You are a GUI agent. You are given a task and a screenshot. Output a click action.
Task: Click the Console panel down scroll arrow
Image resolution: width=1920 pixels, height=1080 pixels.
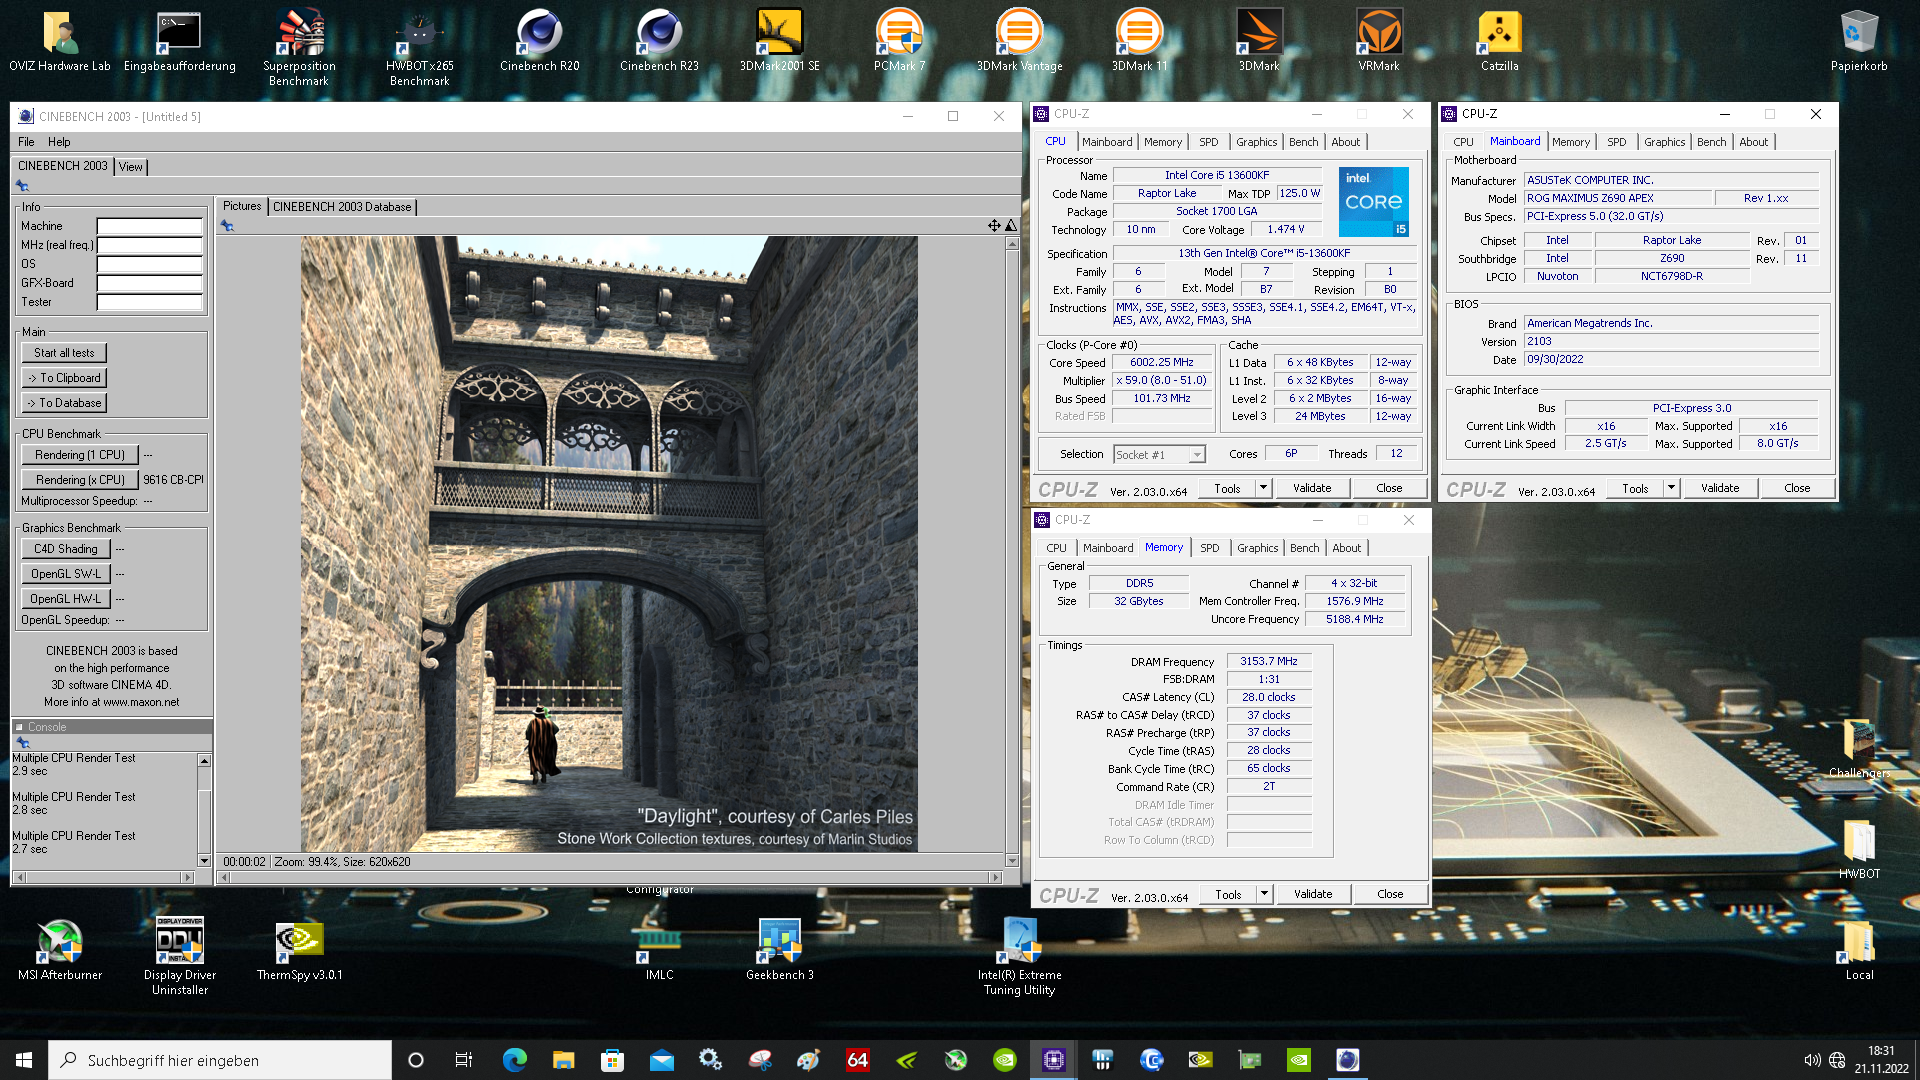coord(205,860)
